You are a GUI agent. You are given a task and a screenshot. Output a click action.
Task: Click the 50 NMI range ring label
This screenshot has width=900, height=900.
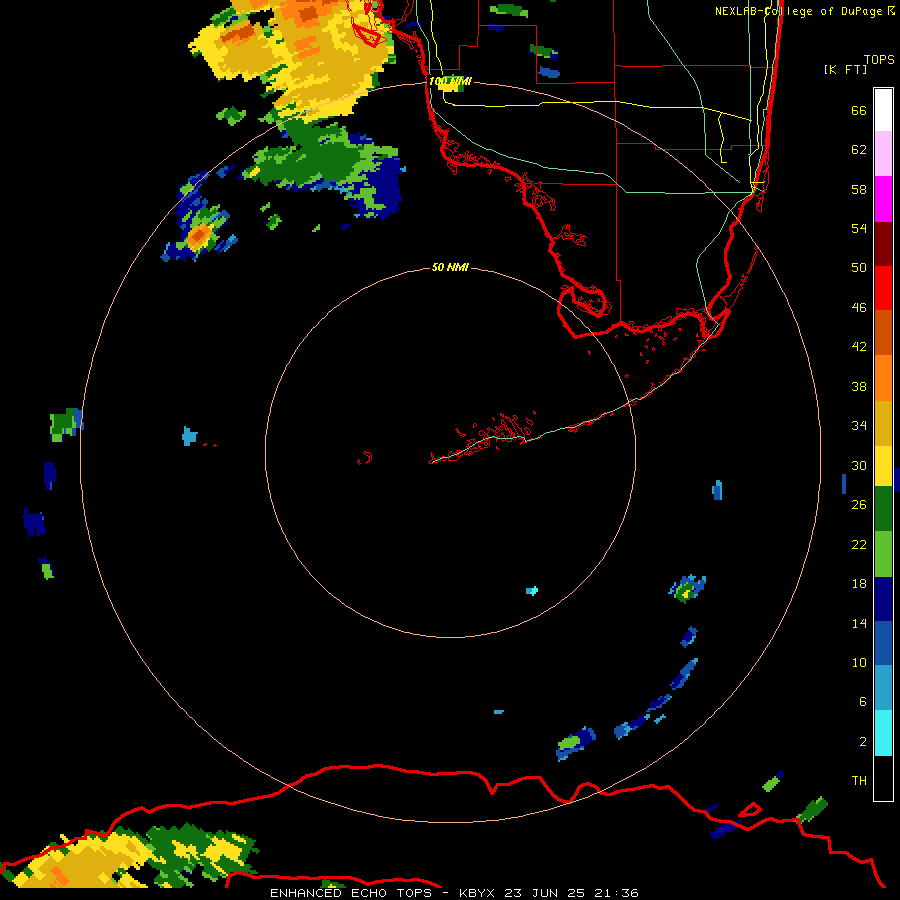pos(450,267)
